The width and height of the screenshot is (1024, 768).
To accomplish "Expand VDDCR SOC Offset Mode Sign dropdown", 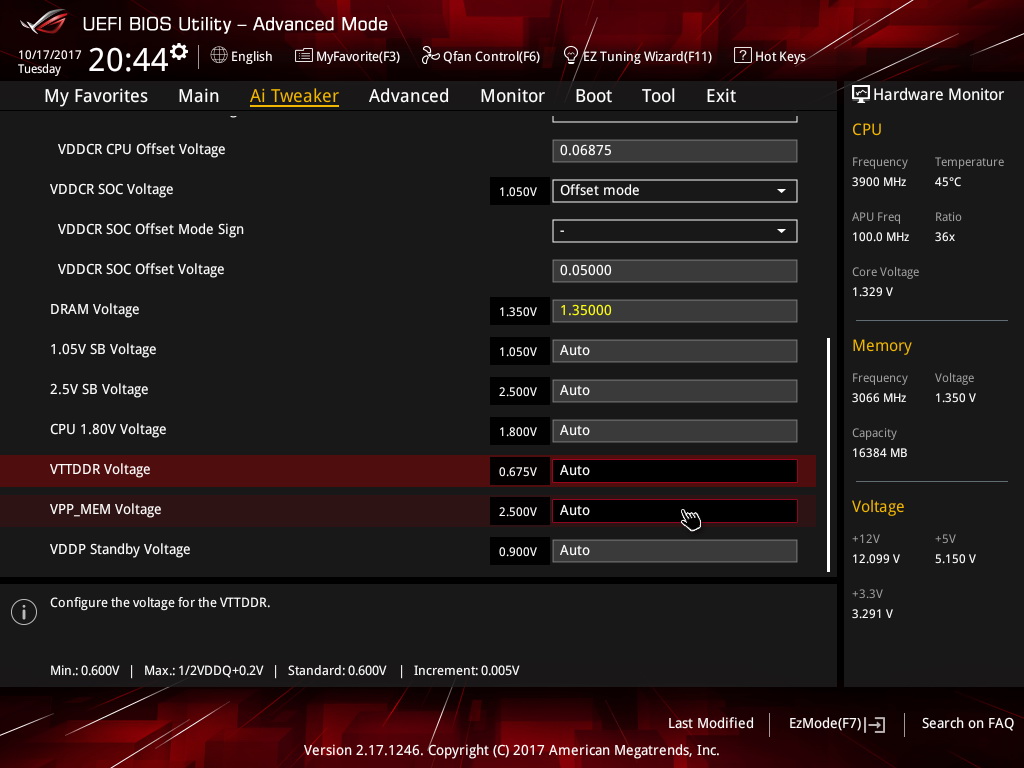I will click(x=675, y=231).
